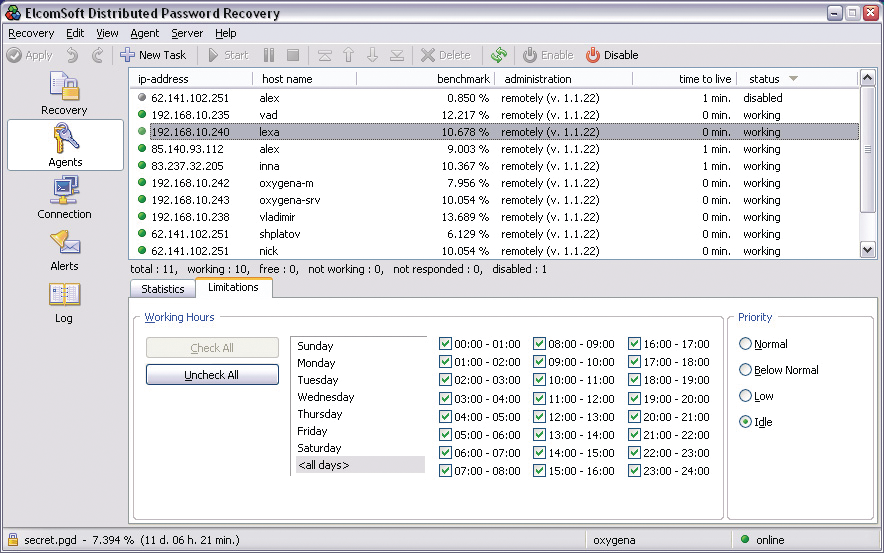Open the Agents section in sidebar

click(x=65, y=145)
